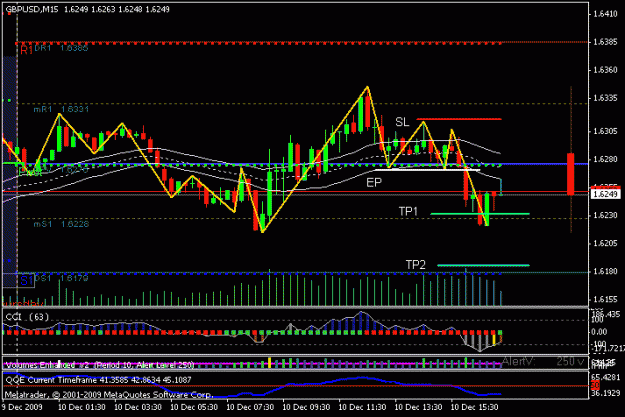Click the 1.6305 price axis value
Image resolution: width=625 pixels, height=417 pixels.
[x=605, y=131]
